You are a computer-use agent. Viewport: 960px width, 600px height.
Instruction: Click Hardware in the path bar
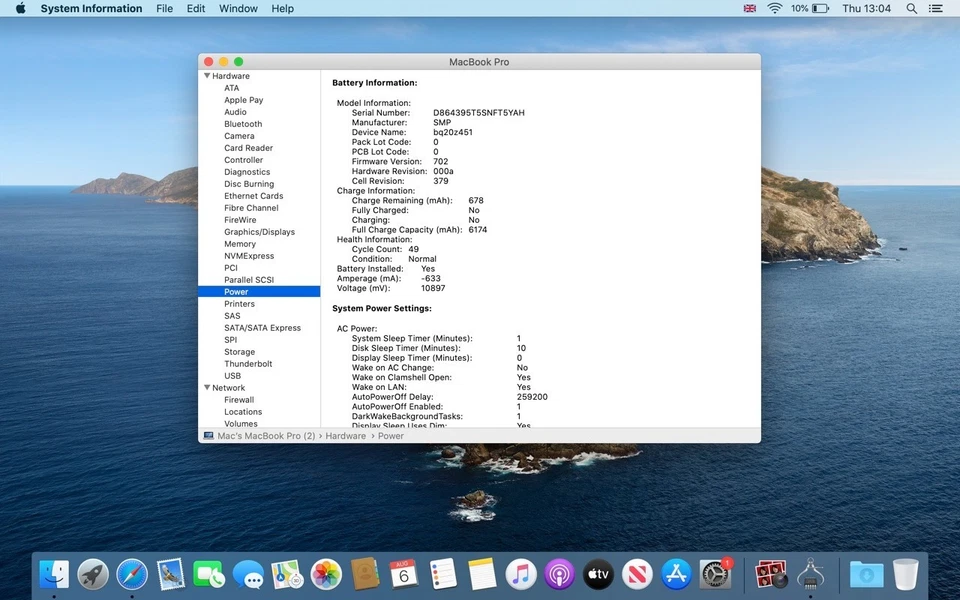click(345, 436)
